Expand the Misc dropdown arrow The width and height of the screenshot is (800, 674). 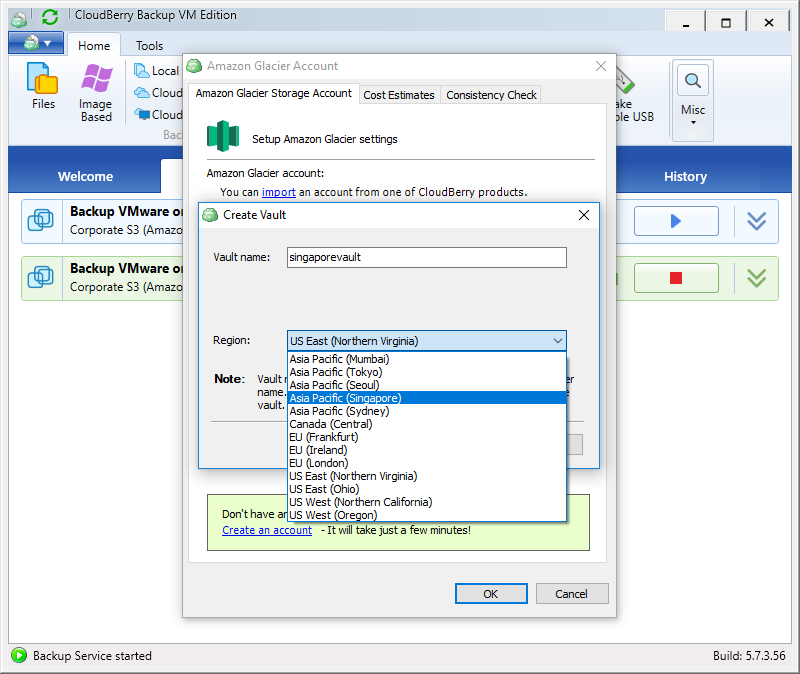click(693, 122)
